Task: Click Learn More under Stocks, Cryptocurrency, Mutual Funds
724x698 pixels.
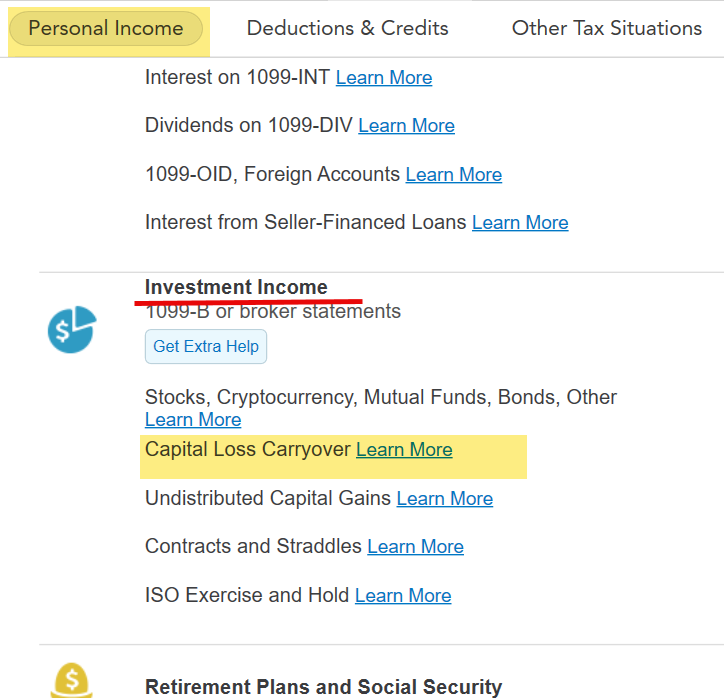Action: pos(193,420)
